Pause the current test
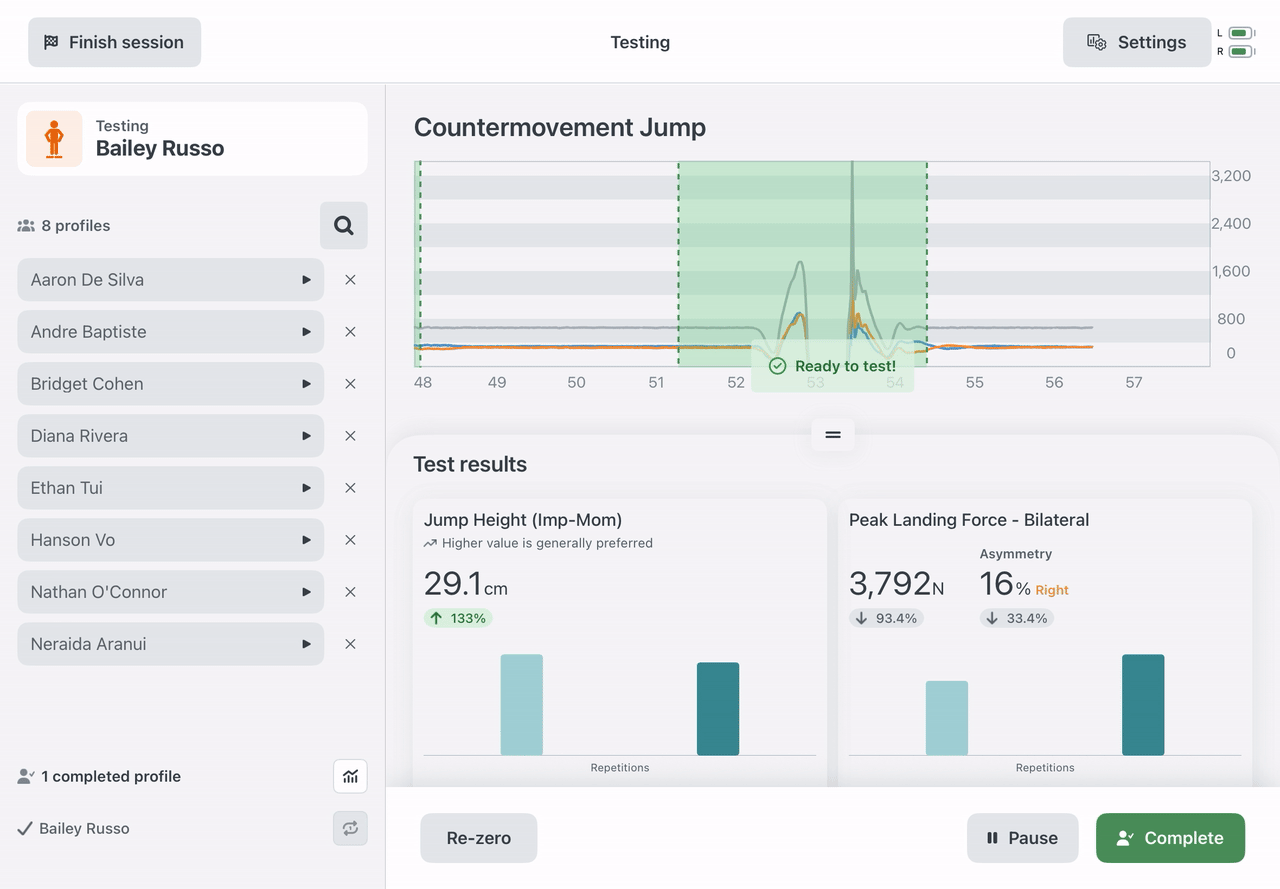Image resolution: width=1280 pixels, height=889 pixels. click(x=1022, y=838)
